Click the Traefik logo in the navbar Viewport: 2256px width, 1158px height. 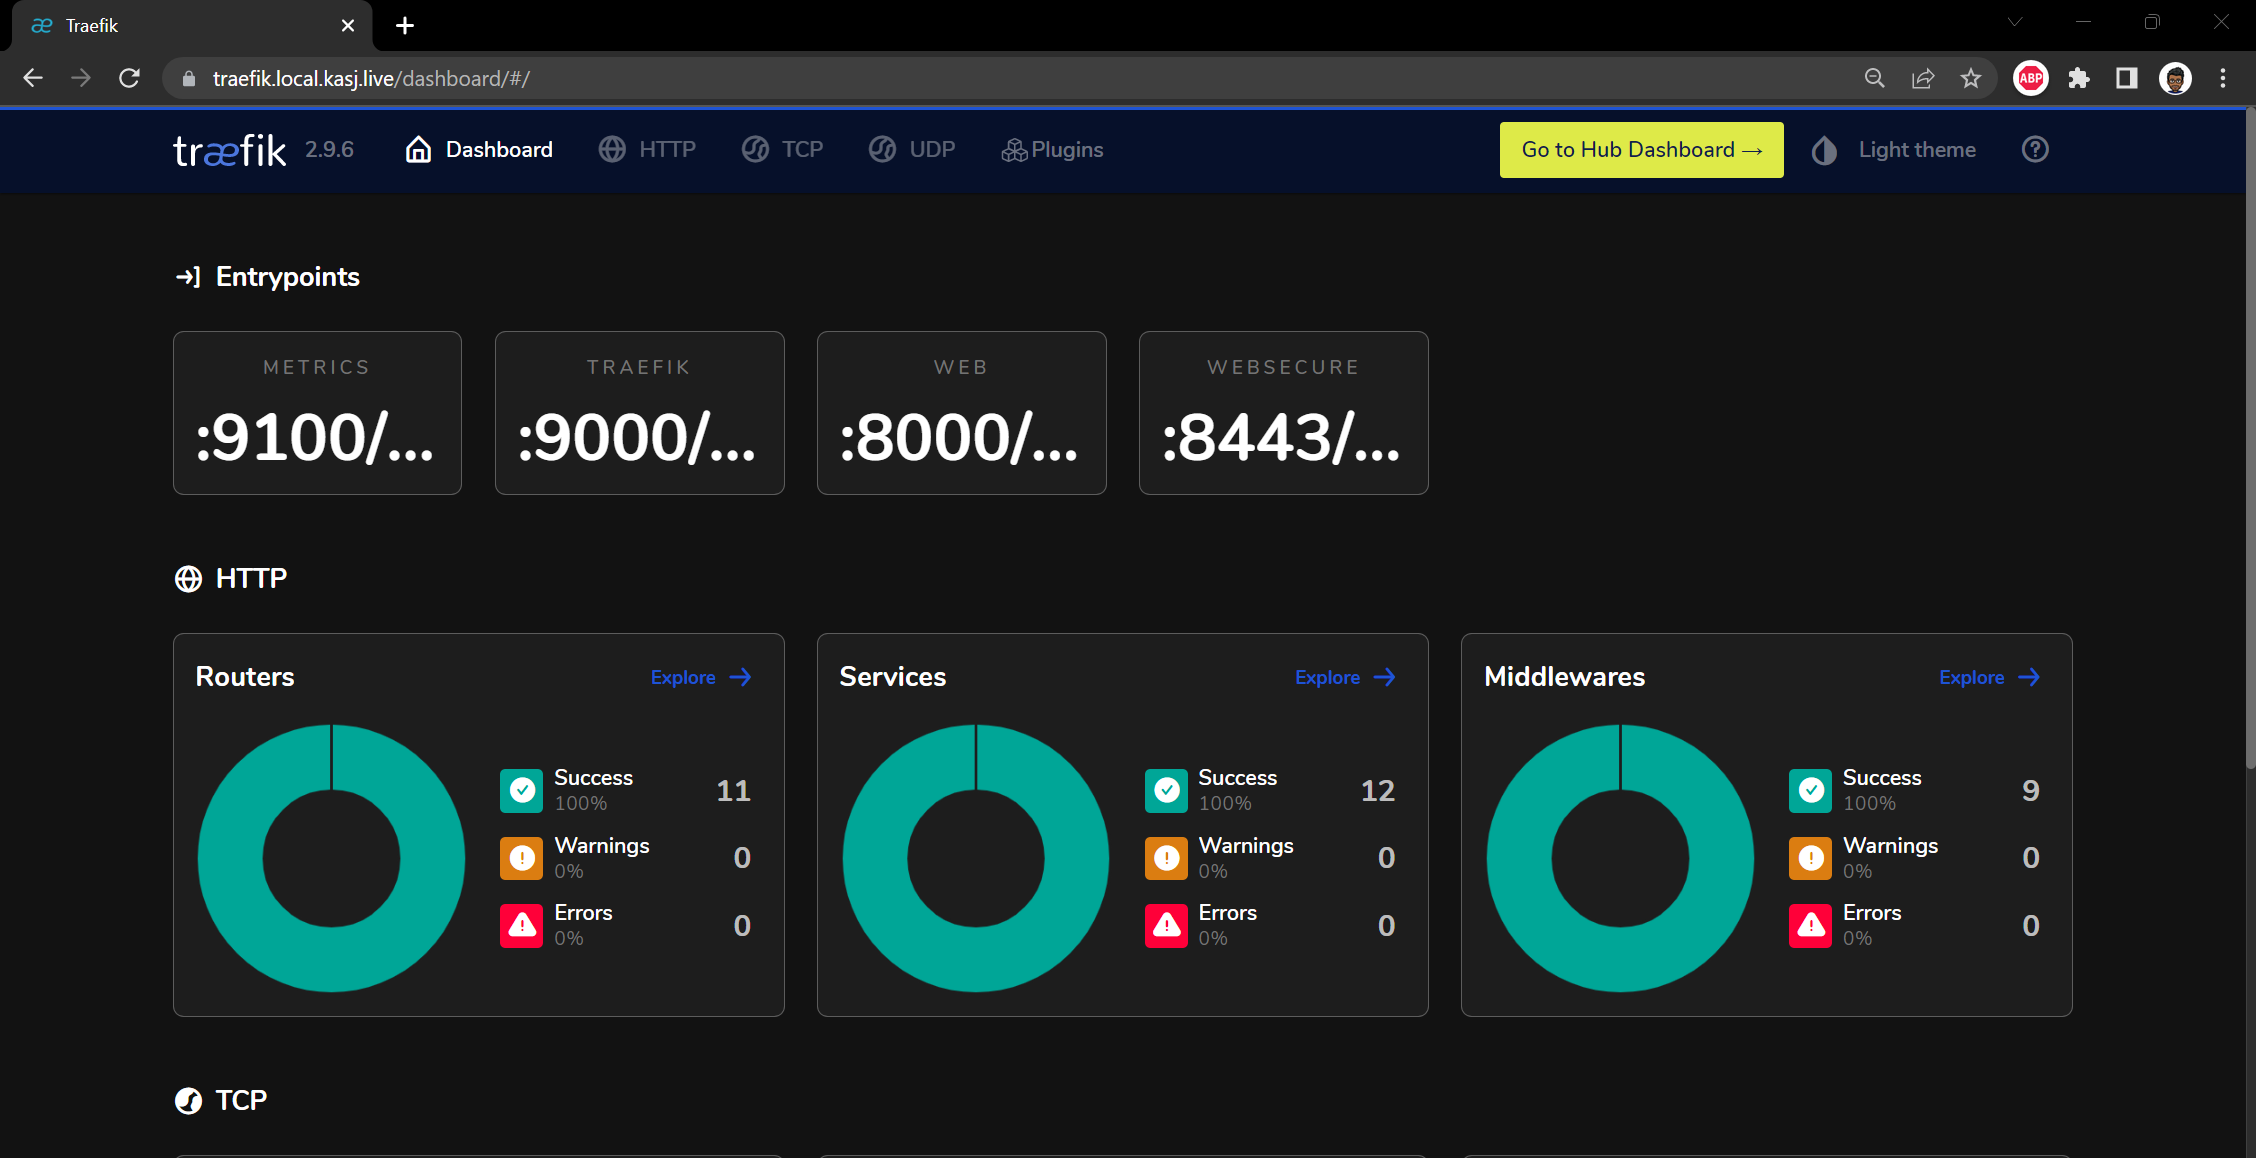pyautogui.click(x=228, y=149)
